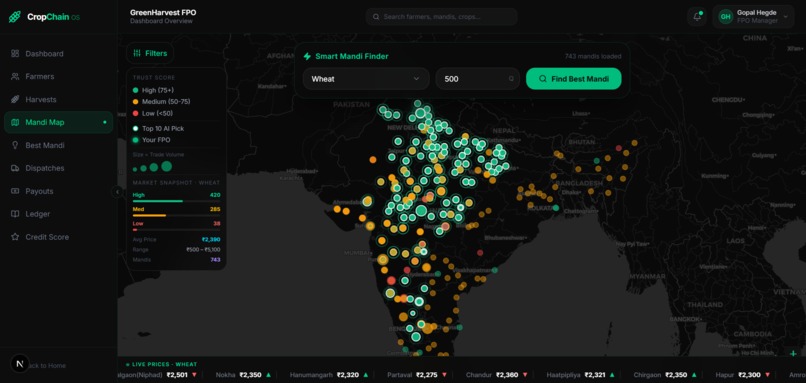This screenshot has height=383, width=806.
Task: Click the Dashboard grid icon in sidebar
Action: [15, 53]
